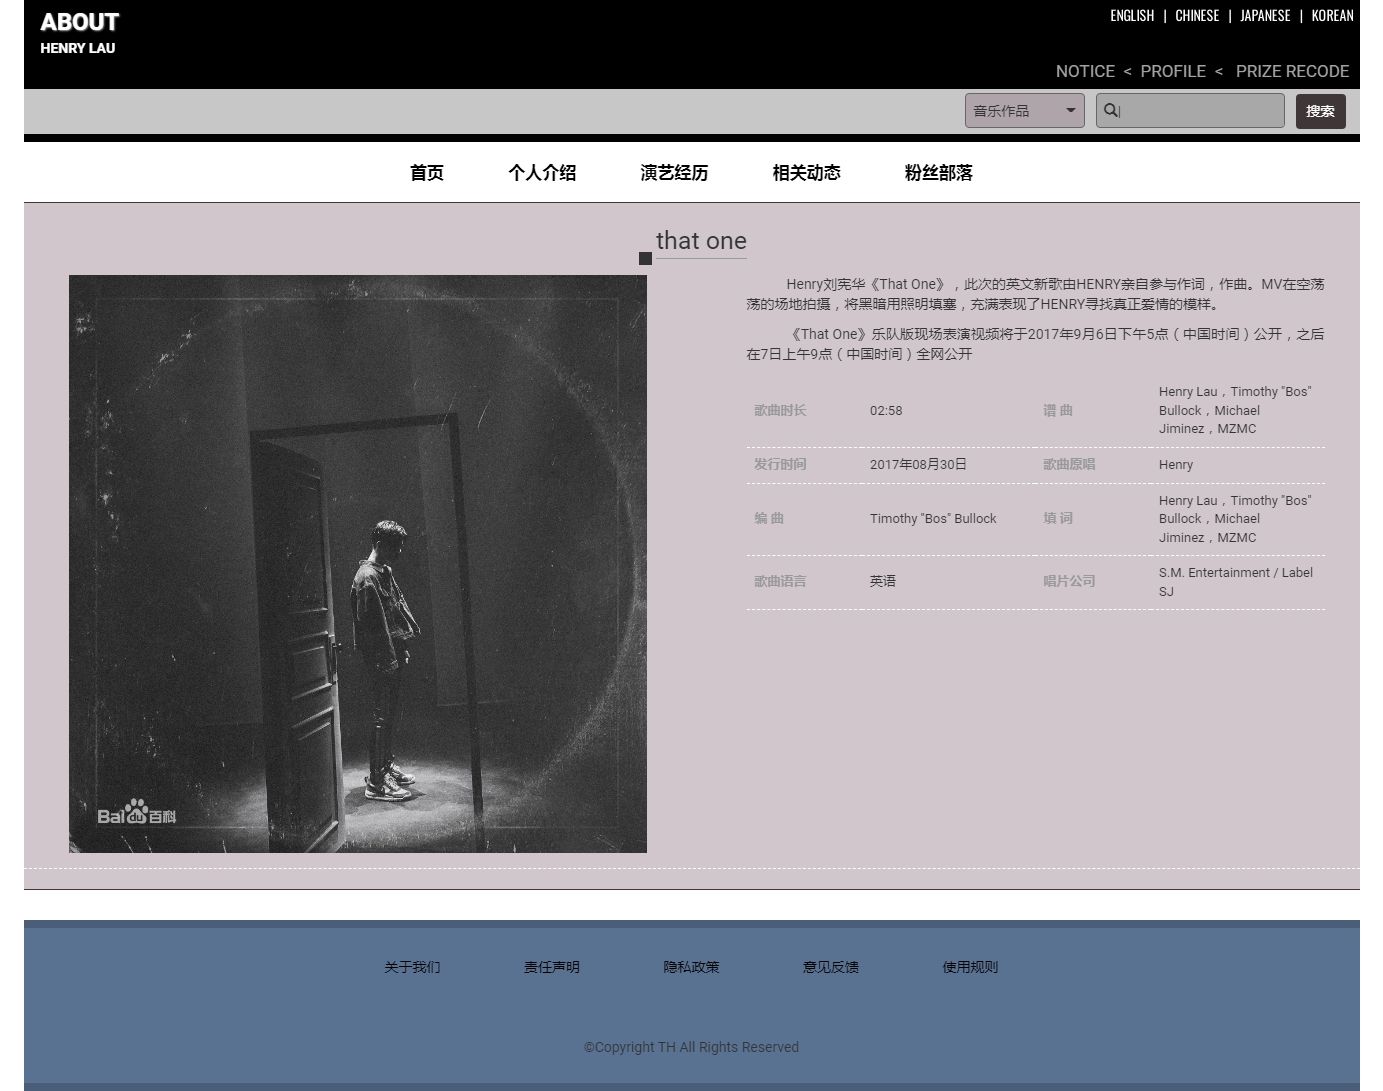
Task: Click the 发行时间 label
Action: [x=780, y=465]
